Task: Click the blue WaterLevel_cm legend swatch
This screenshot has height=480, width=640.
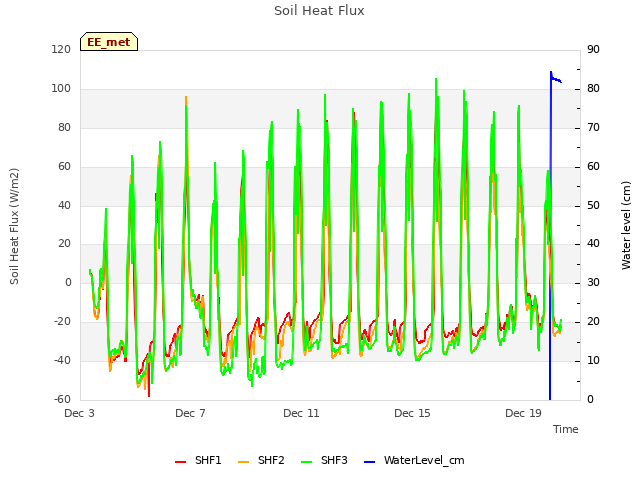Action: (369, 462)
